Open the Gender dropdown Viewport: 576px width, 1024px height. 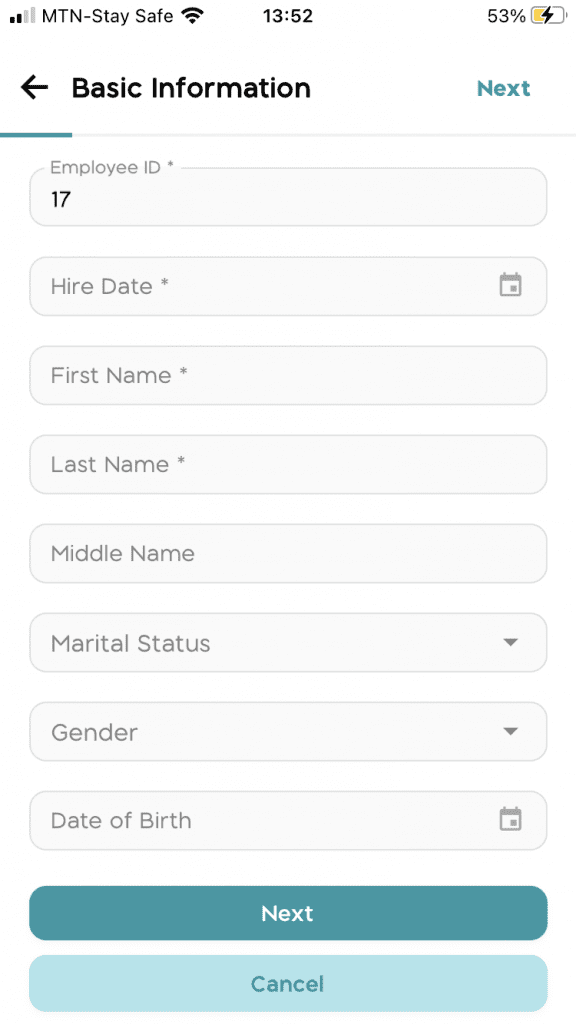tap(288, 731)
